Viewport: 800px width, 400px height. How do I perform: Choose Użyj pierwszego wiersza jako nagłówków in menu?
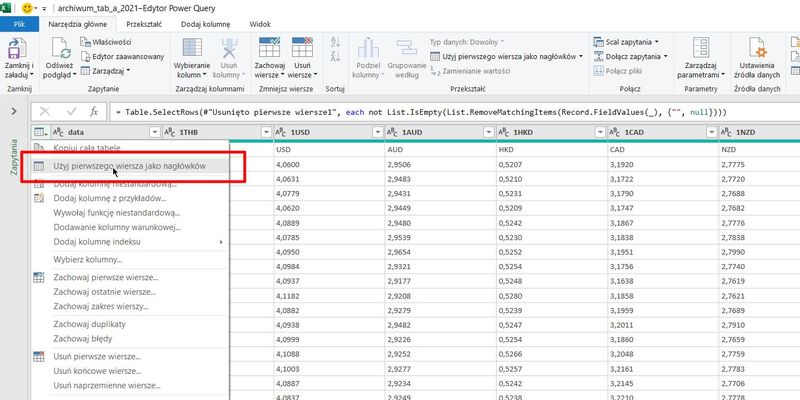coord(129,166)
